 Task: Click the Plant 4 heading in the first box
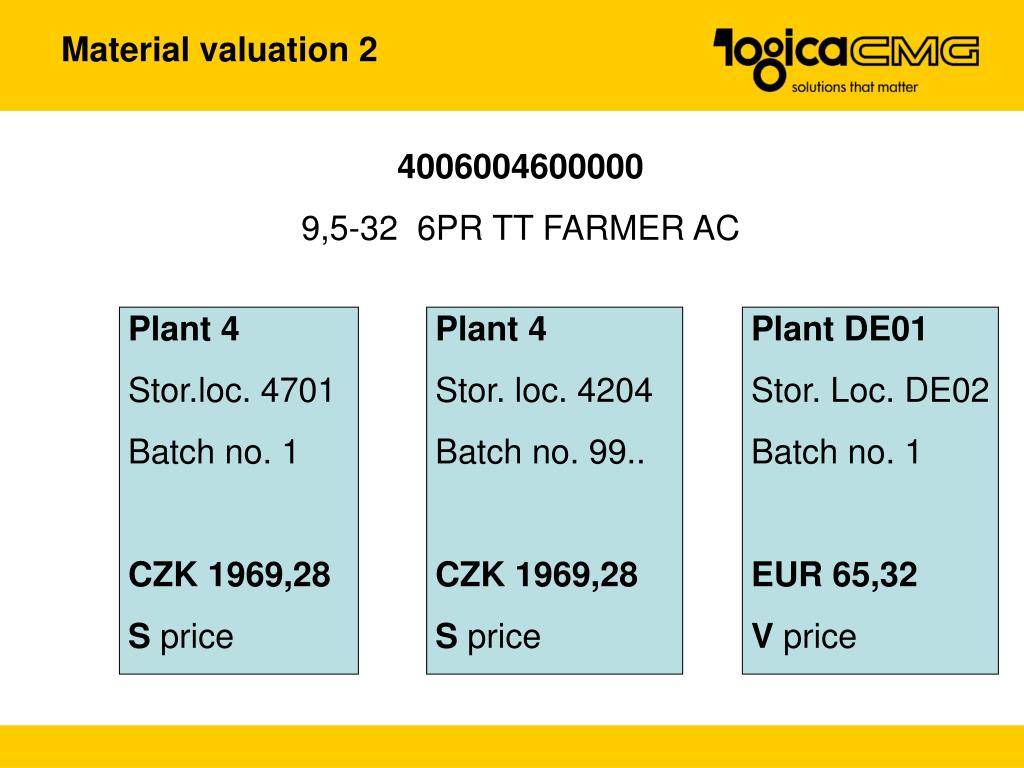point(184,328)
